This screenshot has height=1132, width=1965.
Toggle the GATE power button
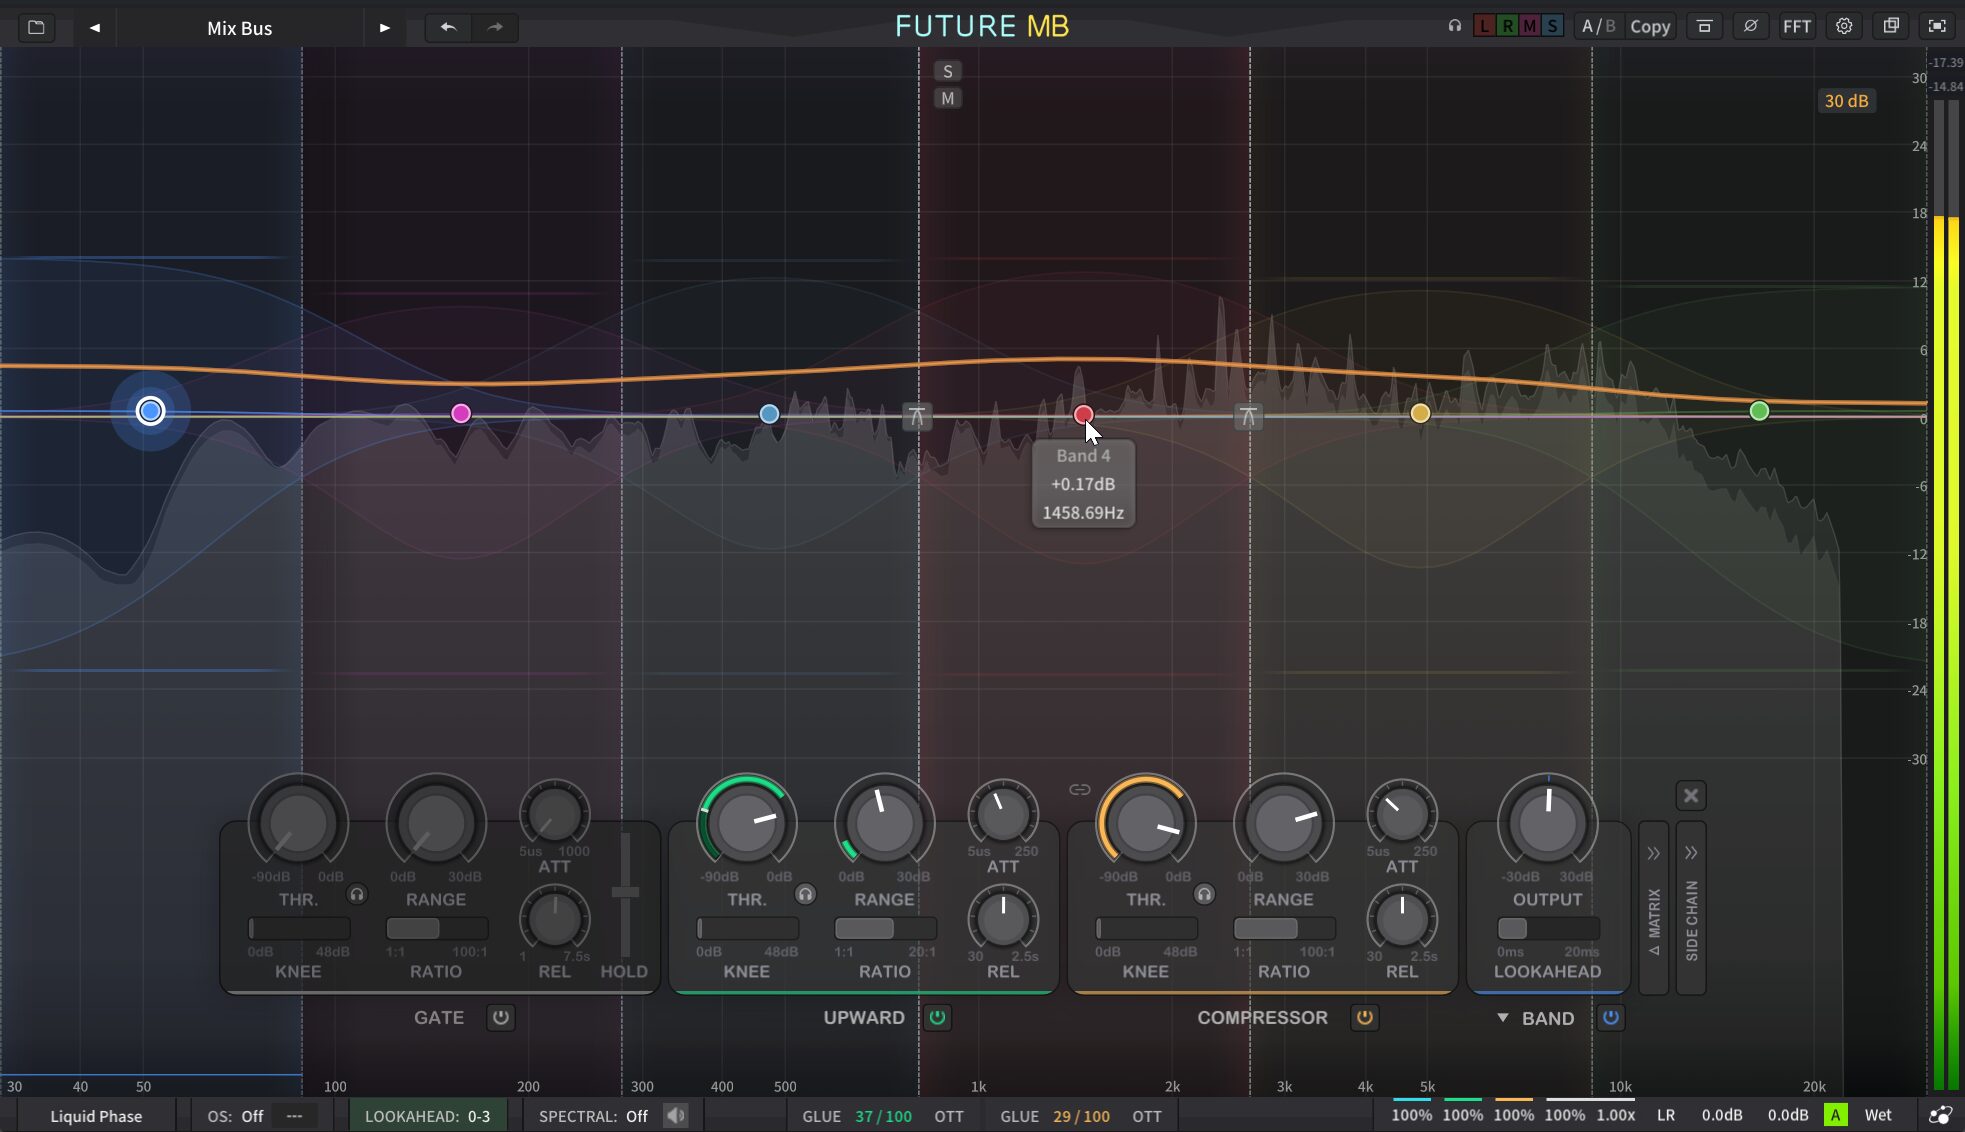(501, 1018)
